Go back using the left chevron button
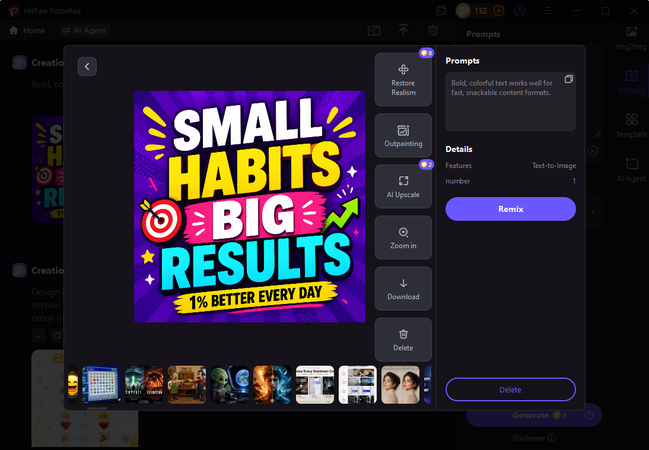This screenshot has height=450, width=649. point(87,66)
